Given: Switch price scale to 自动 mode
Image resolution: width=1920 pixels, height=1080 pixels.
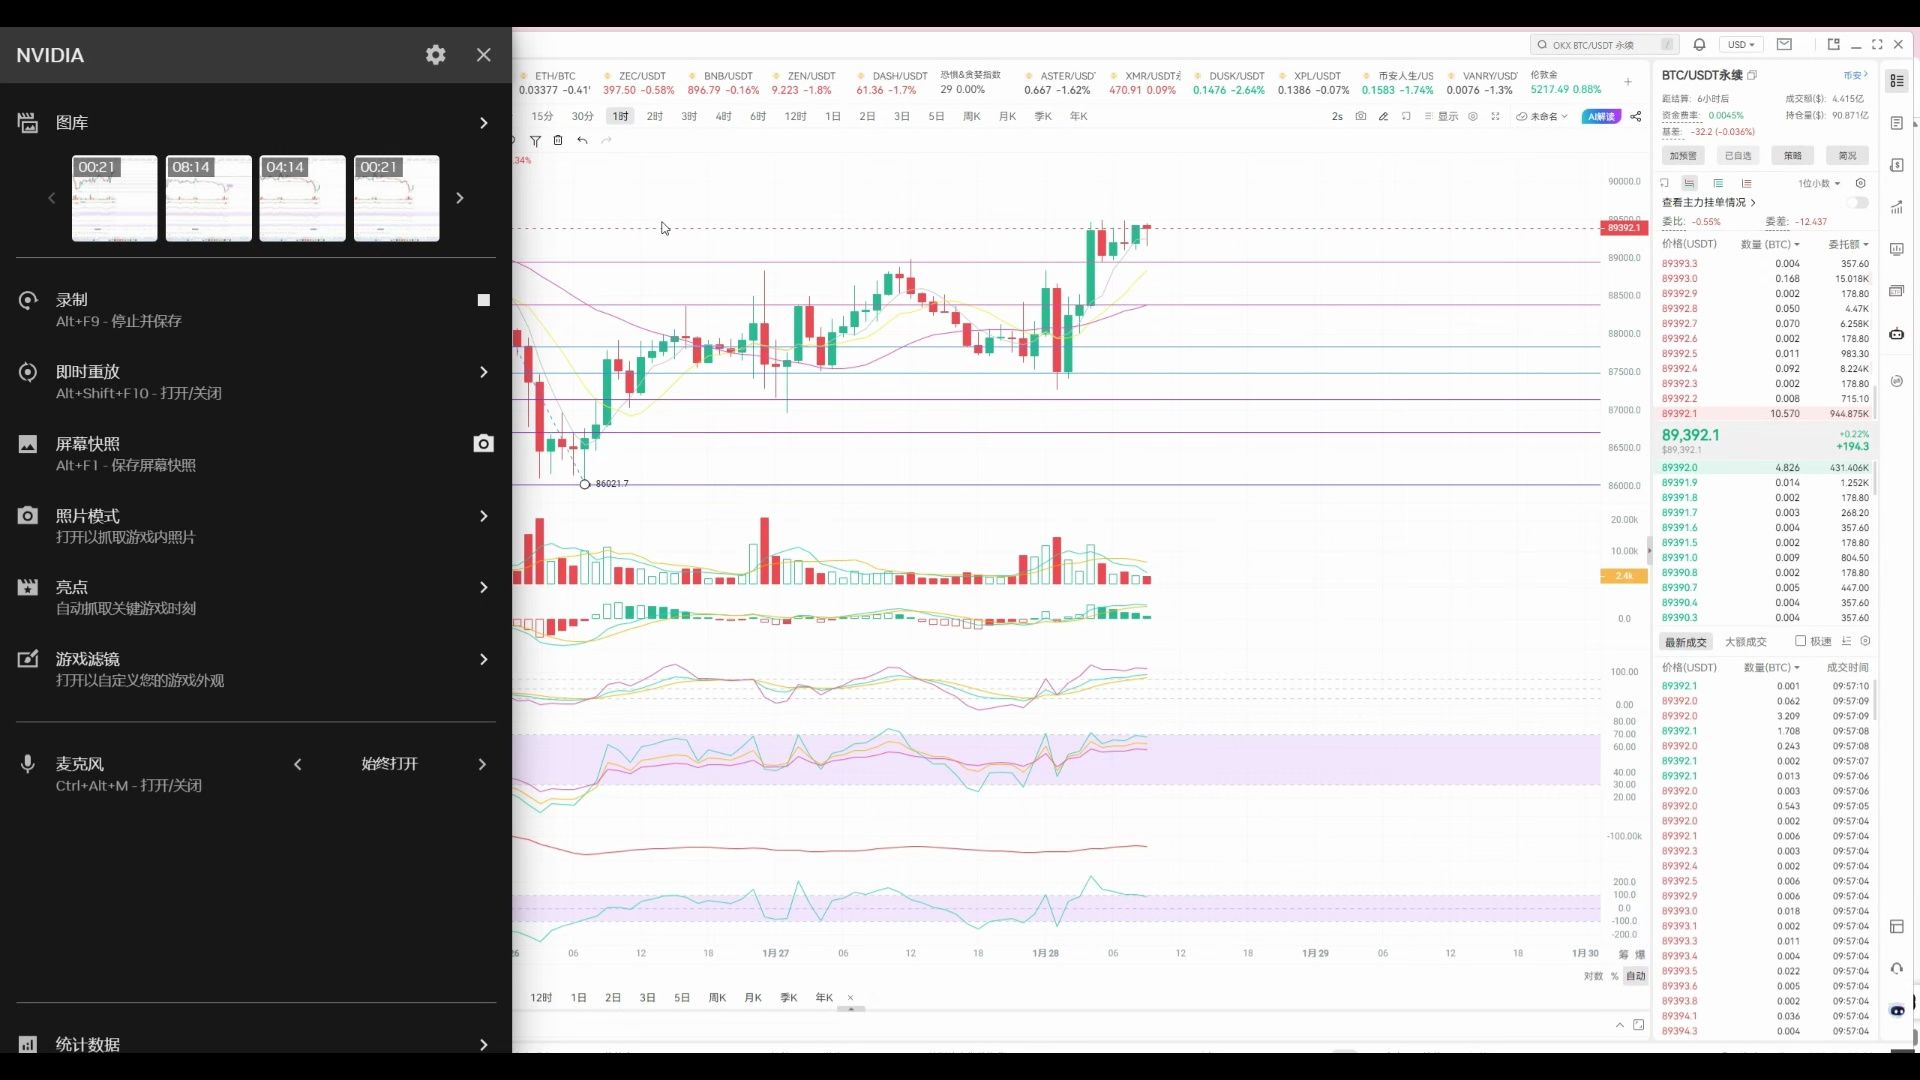Looking at the screenshot, I should [1635, 976].
